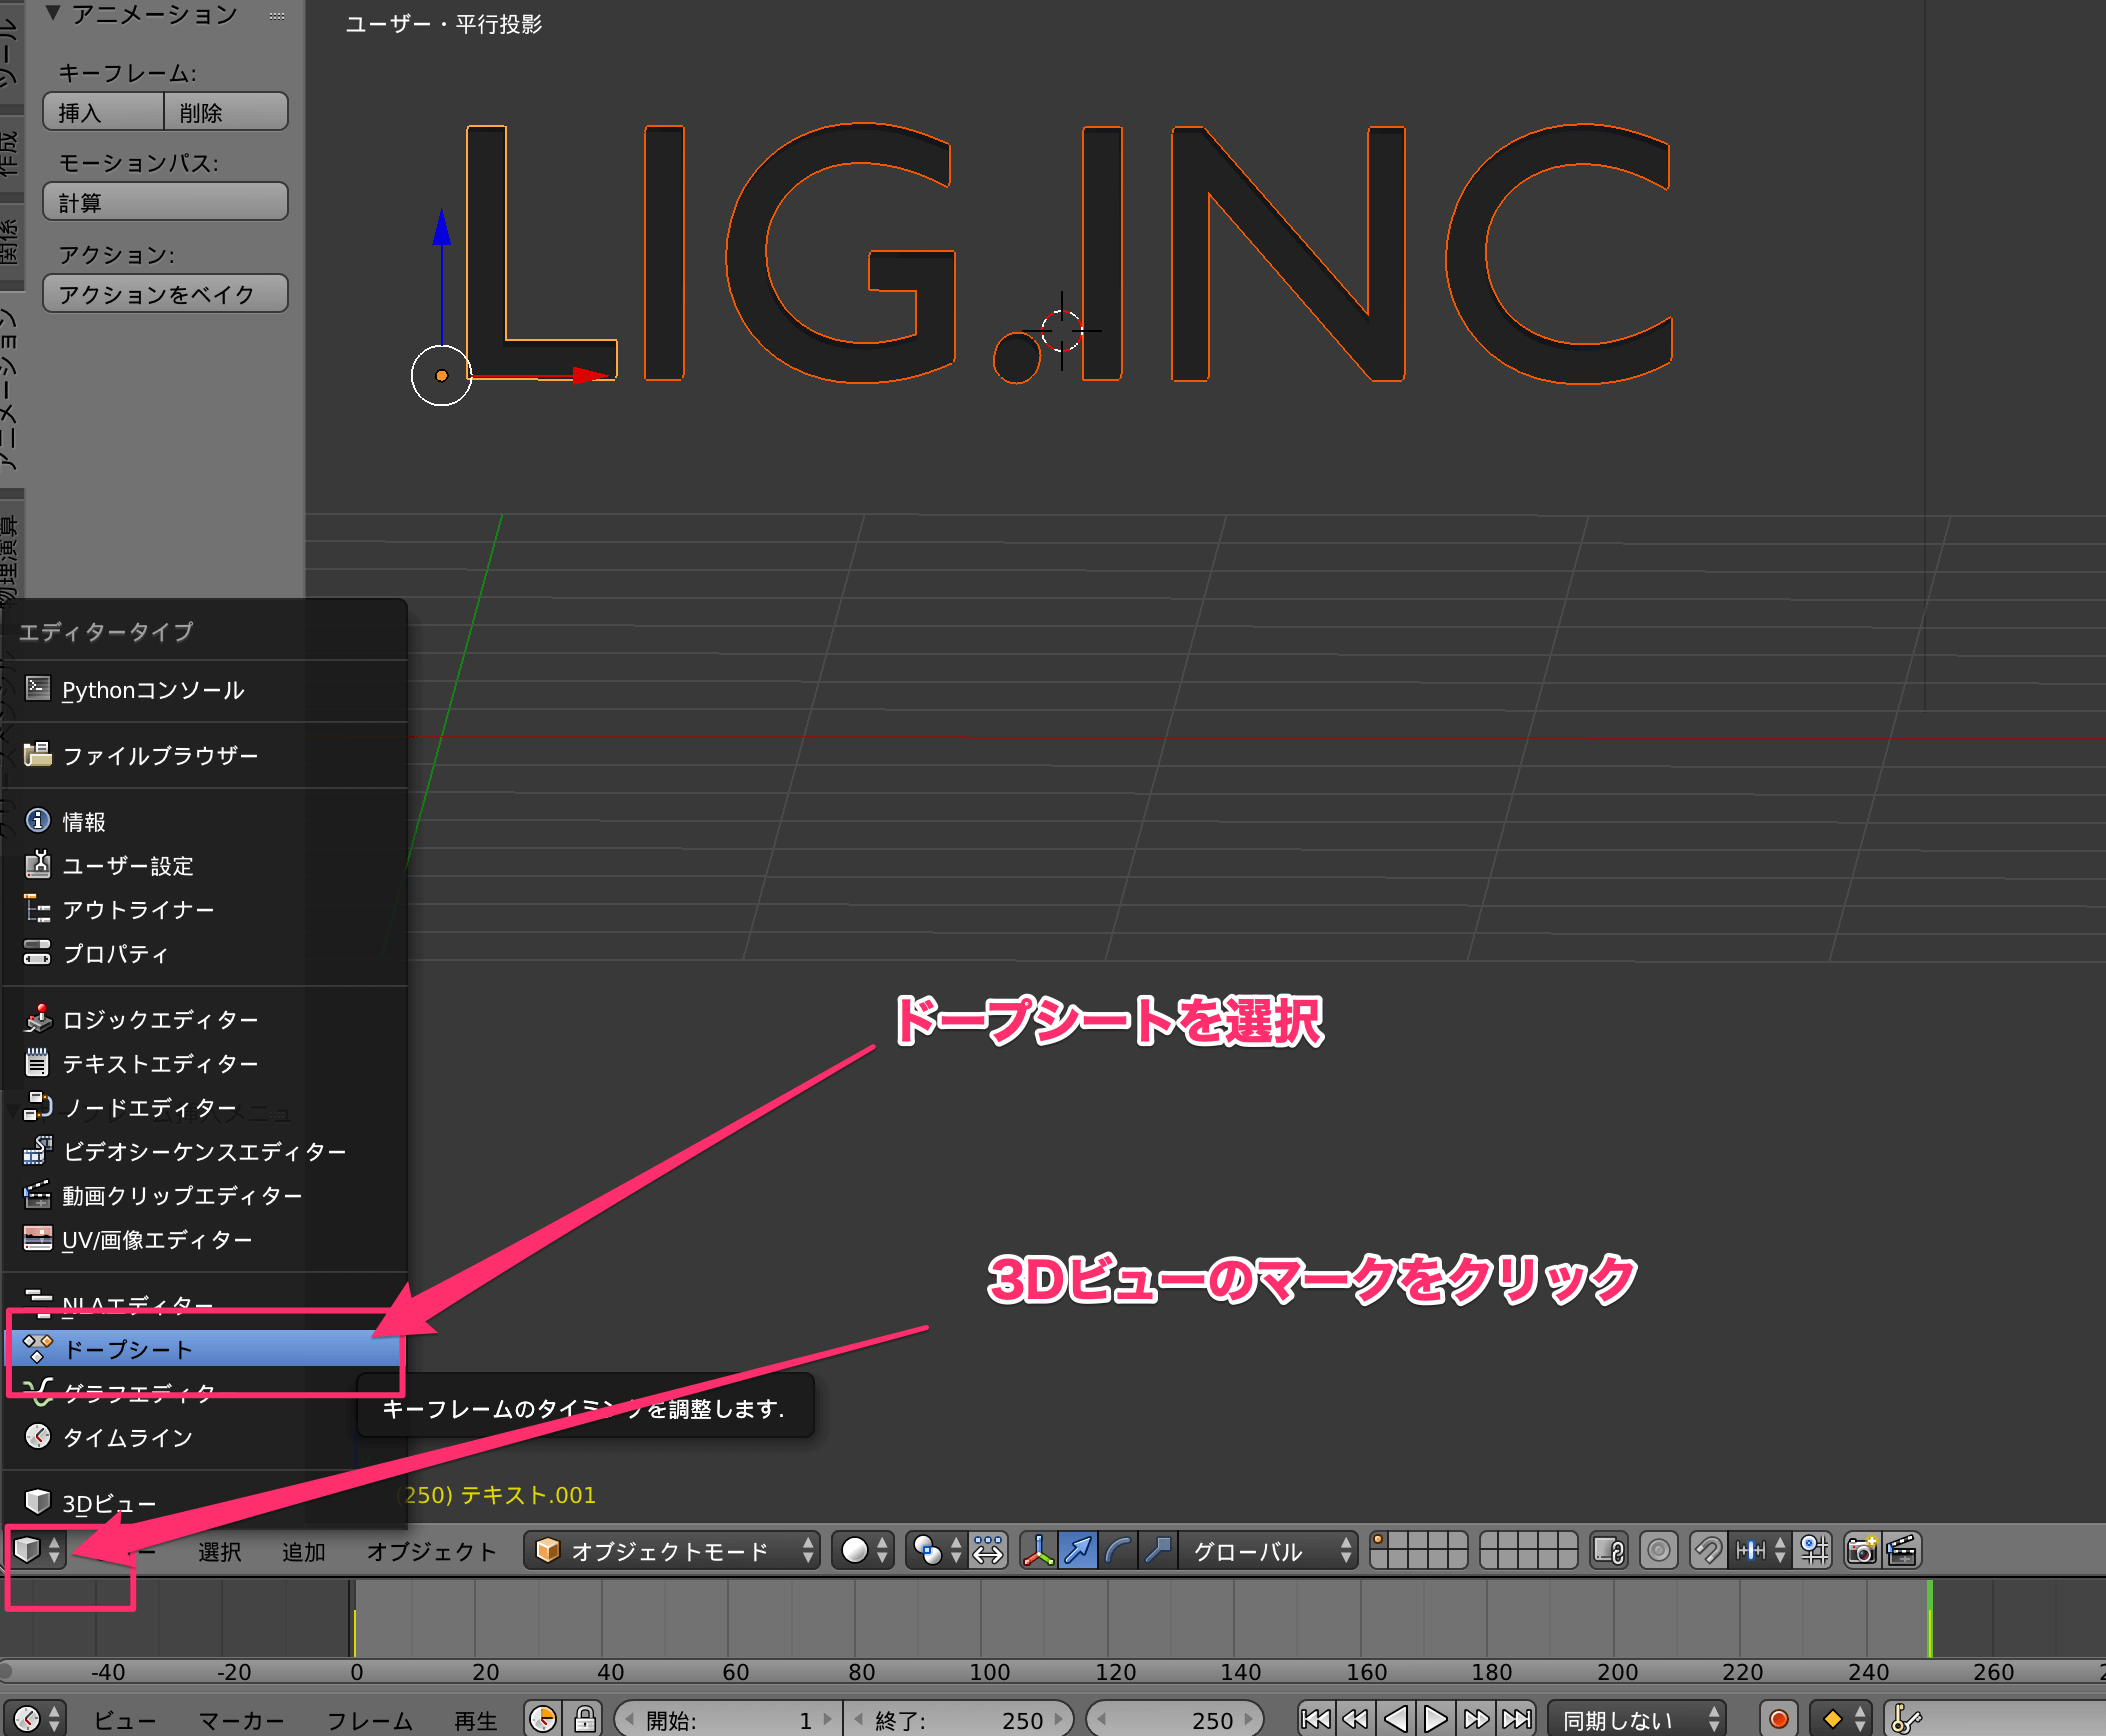Toggle the 3D manipulator axes icon
The height and width of the screenshot is (1736, 2106).
1039,1551
